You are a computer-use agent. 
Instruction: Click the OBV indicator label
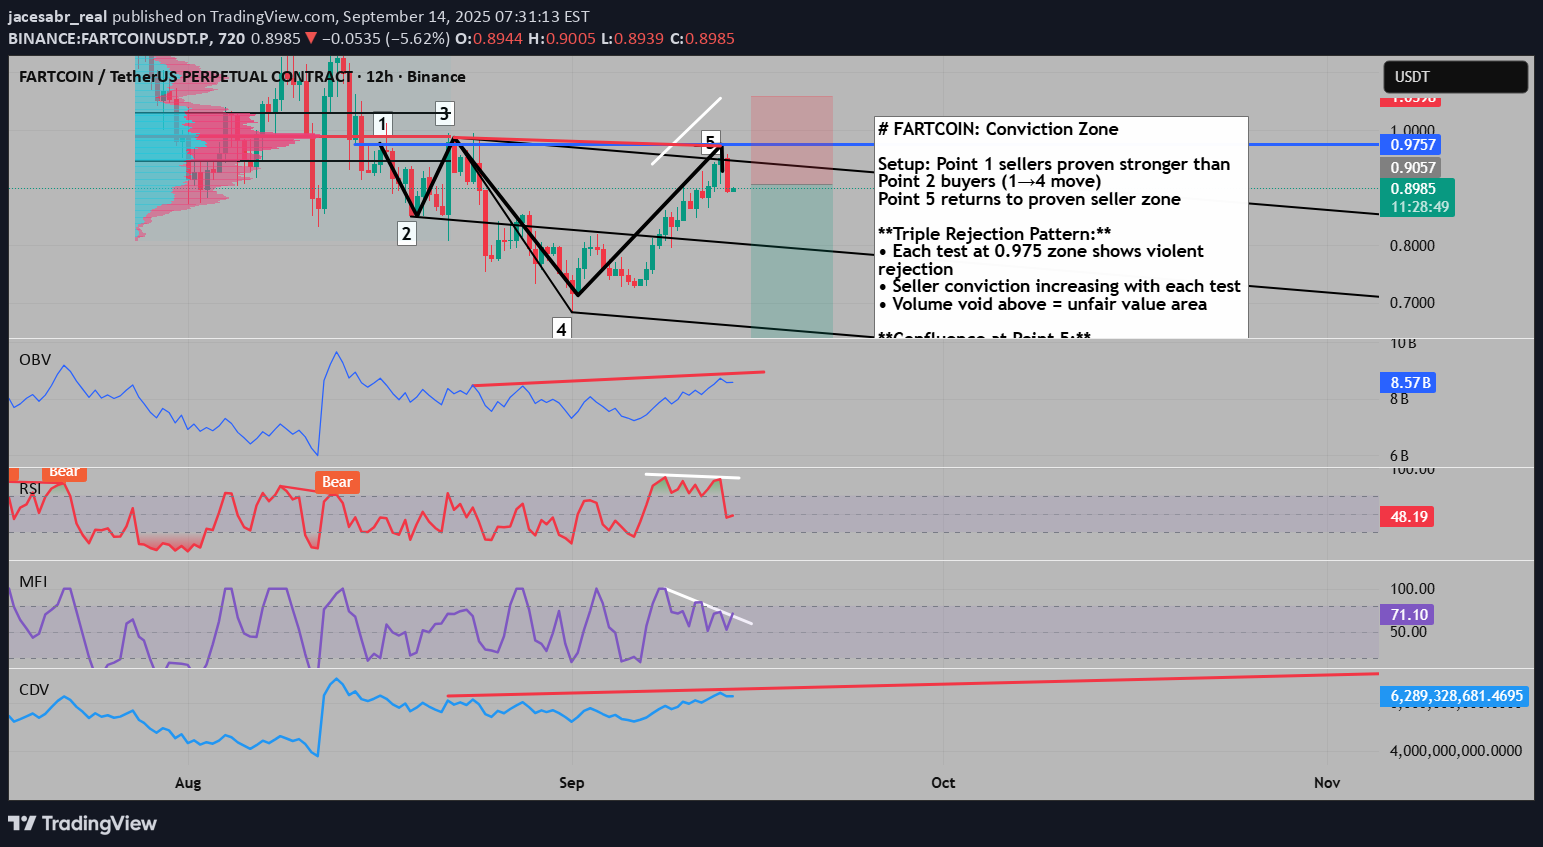[x=35, y=360]
